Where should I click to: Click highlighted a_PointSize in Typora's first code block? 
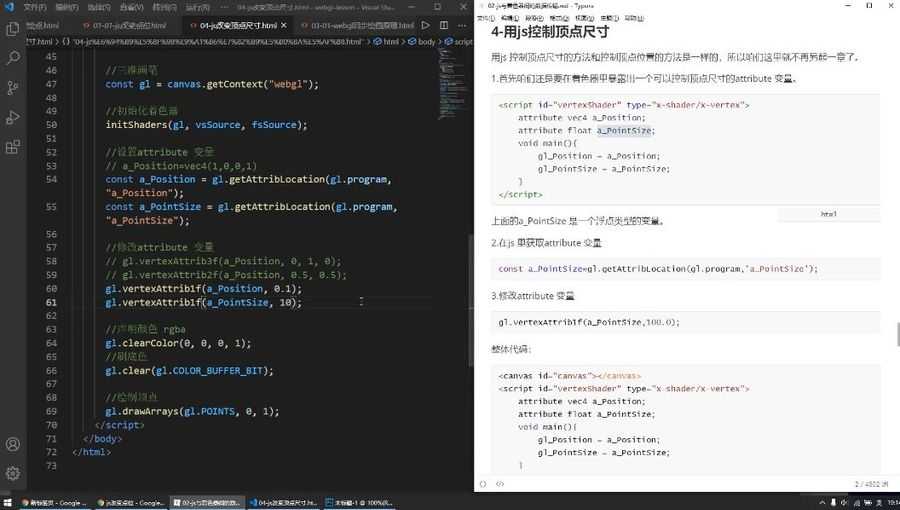[x=624, y=131]
